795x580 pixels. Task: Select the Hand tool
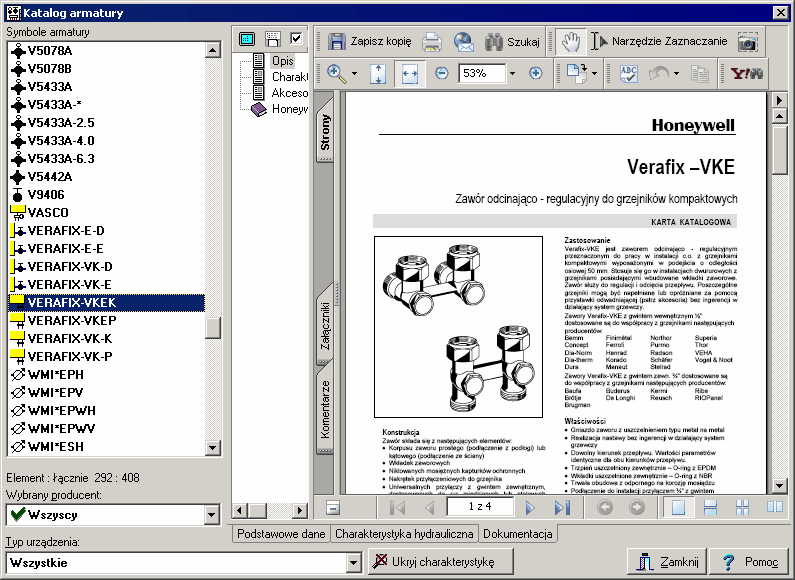point(570,42)
